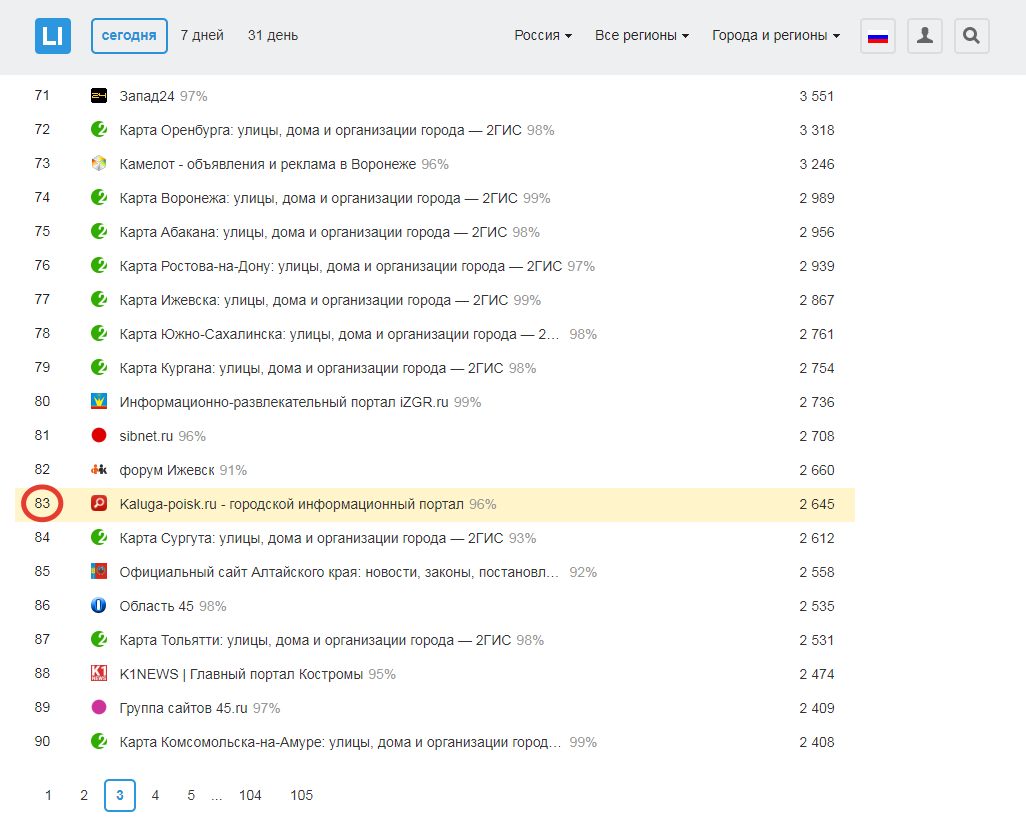The height and width of the screenshot is (823, 1026).
Task: Click the LI logo icon
Action: pos(53,36)
